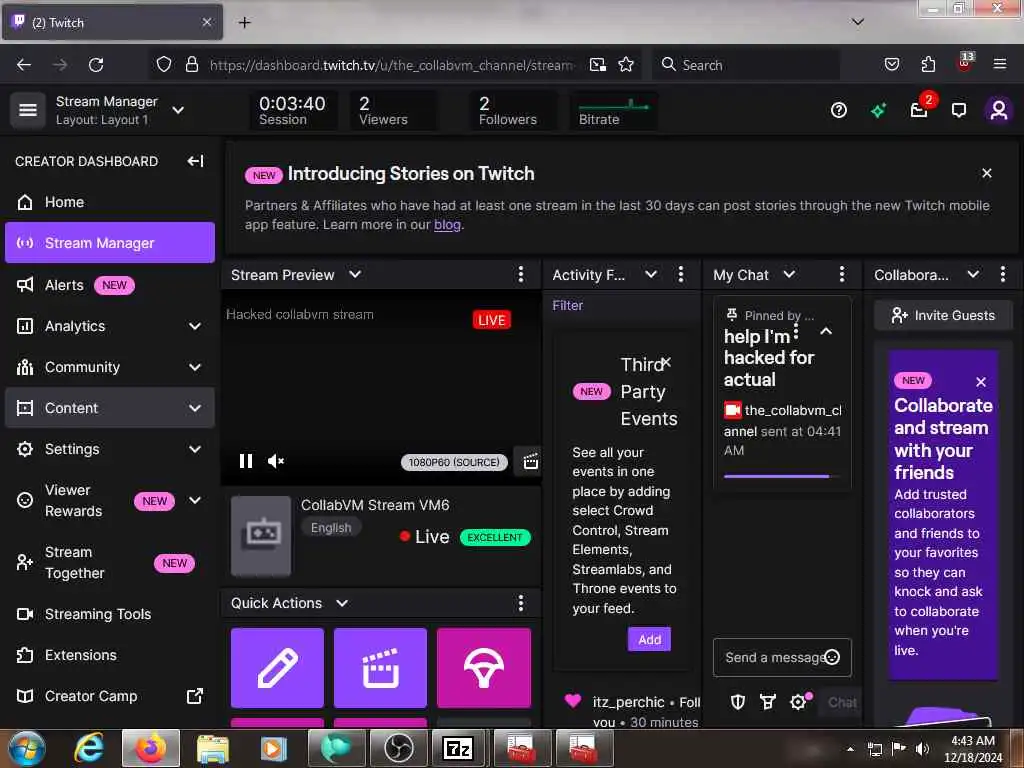
Task: Open the user profile avatar icon
Action: tap(999, 110)
